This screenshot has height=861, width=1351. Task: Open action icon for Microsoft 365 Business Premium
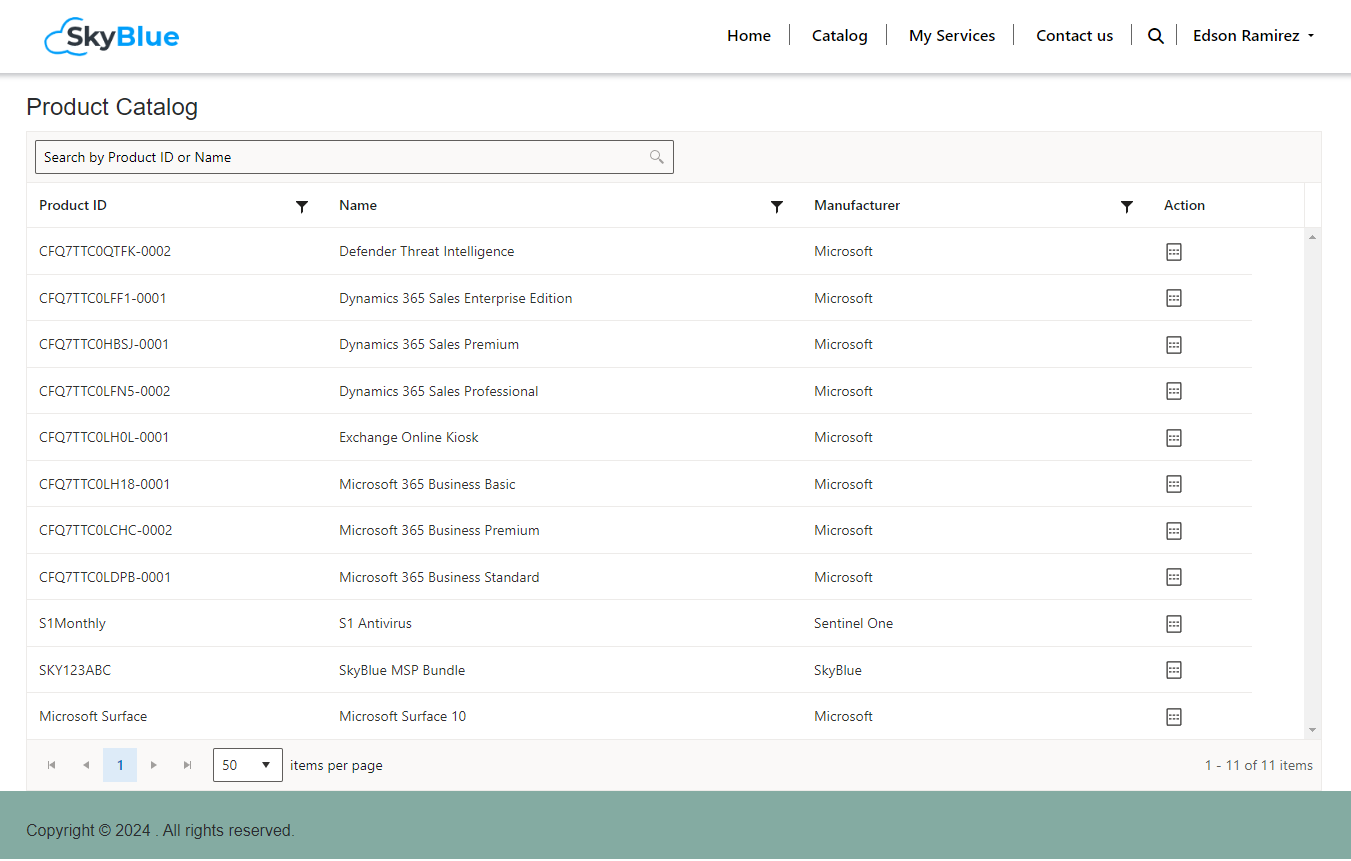point(1174,531)
